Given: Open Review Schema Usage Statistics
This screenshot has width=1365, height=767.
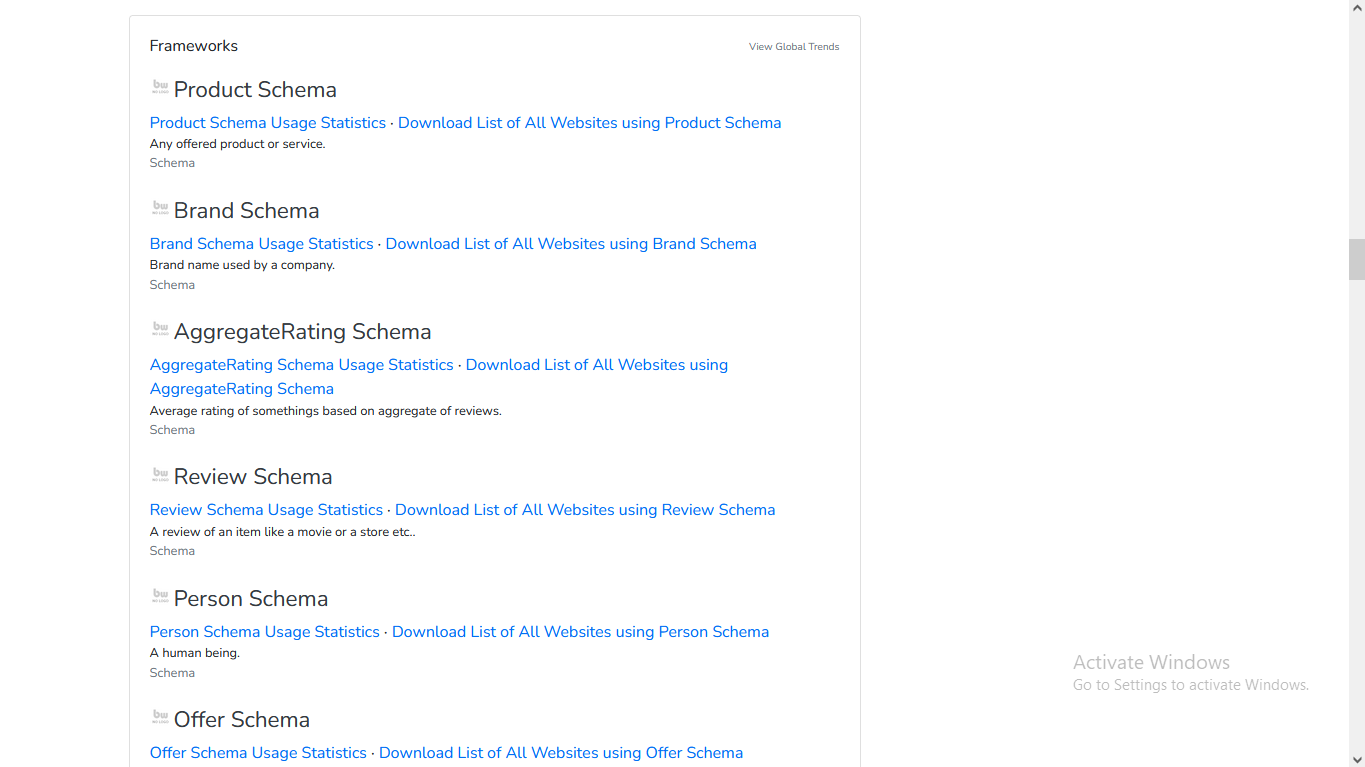Looking at the screenshot, I should coord(267,510).
